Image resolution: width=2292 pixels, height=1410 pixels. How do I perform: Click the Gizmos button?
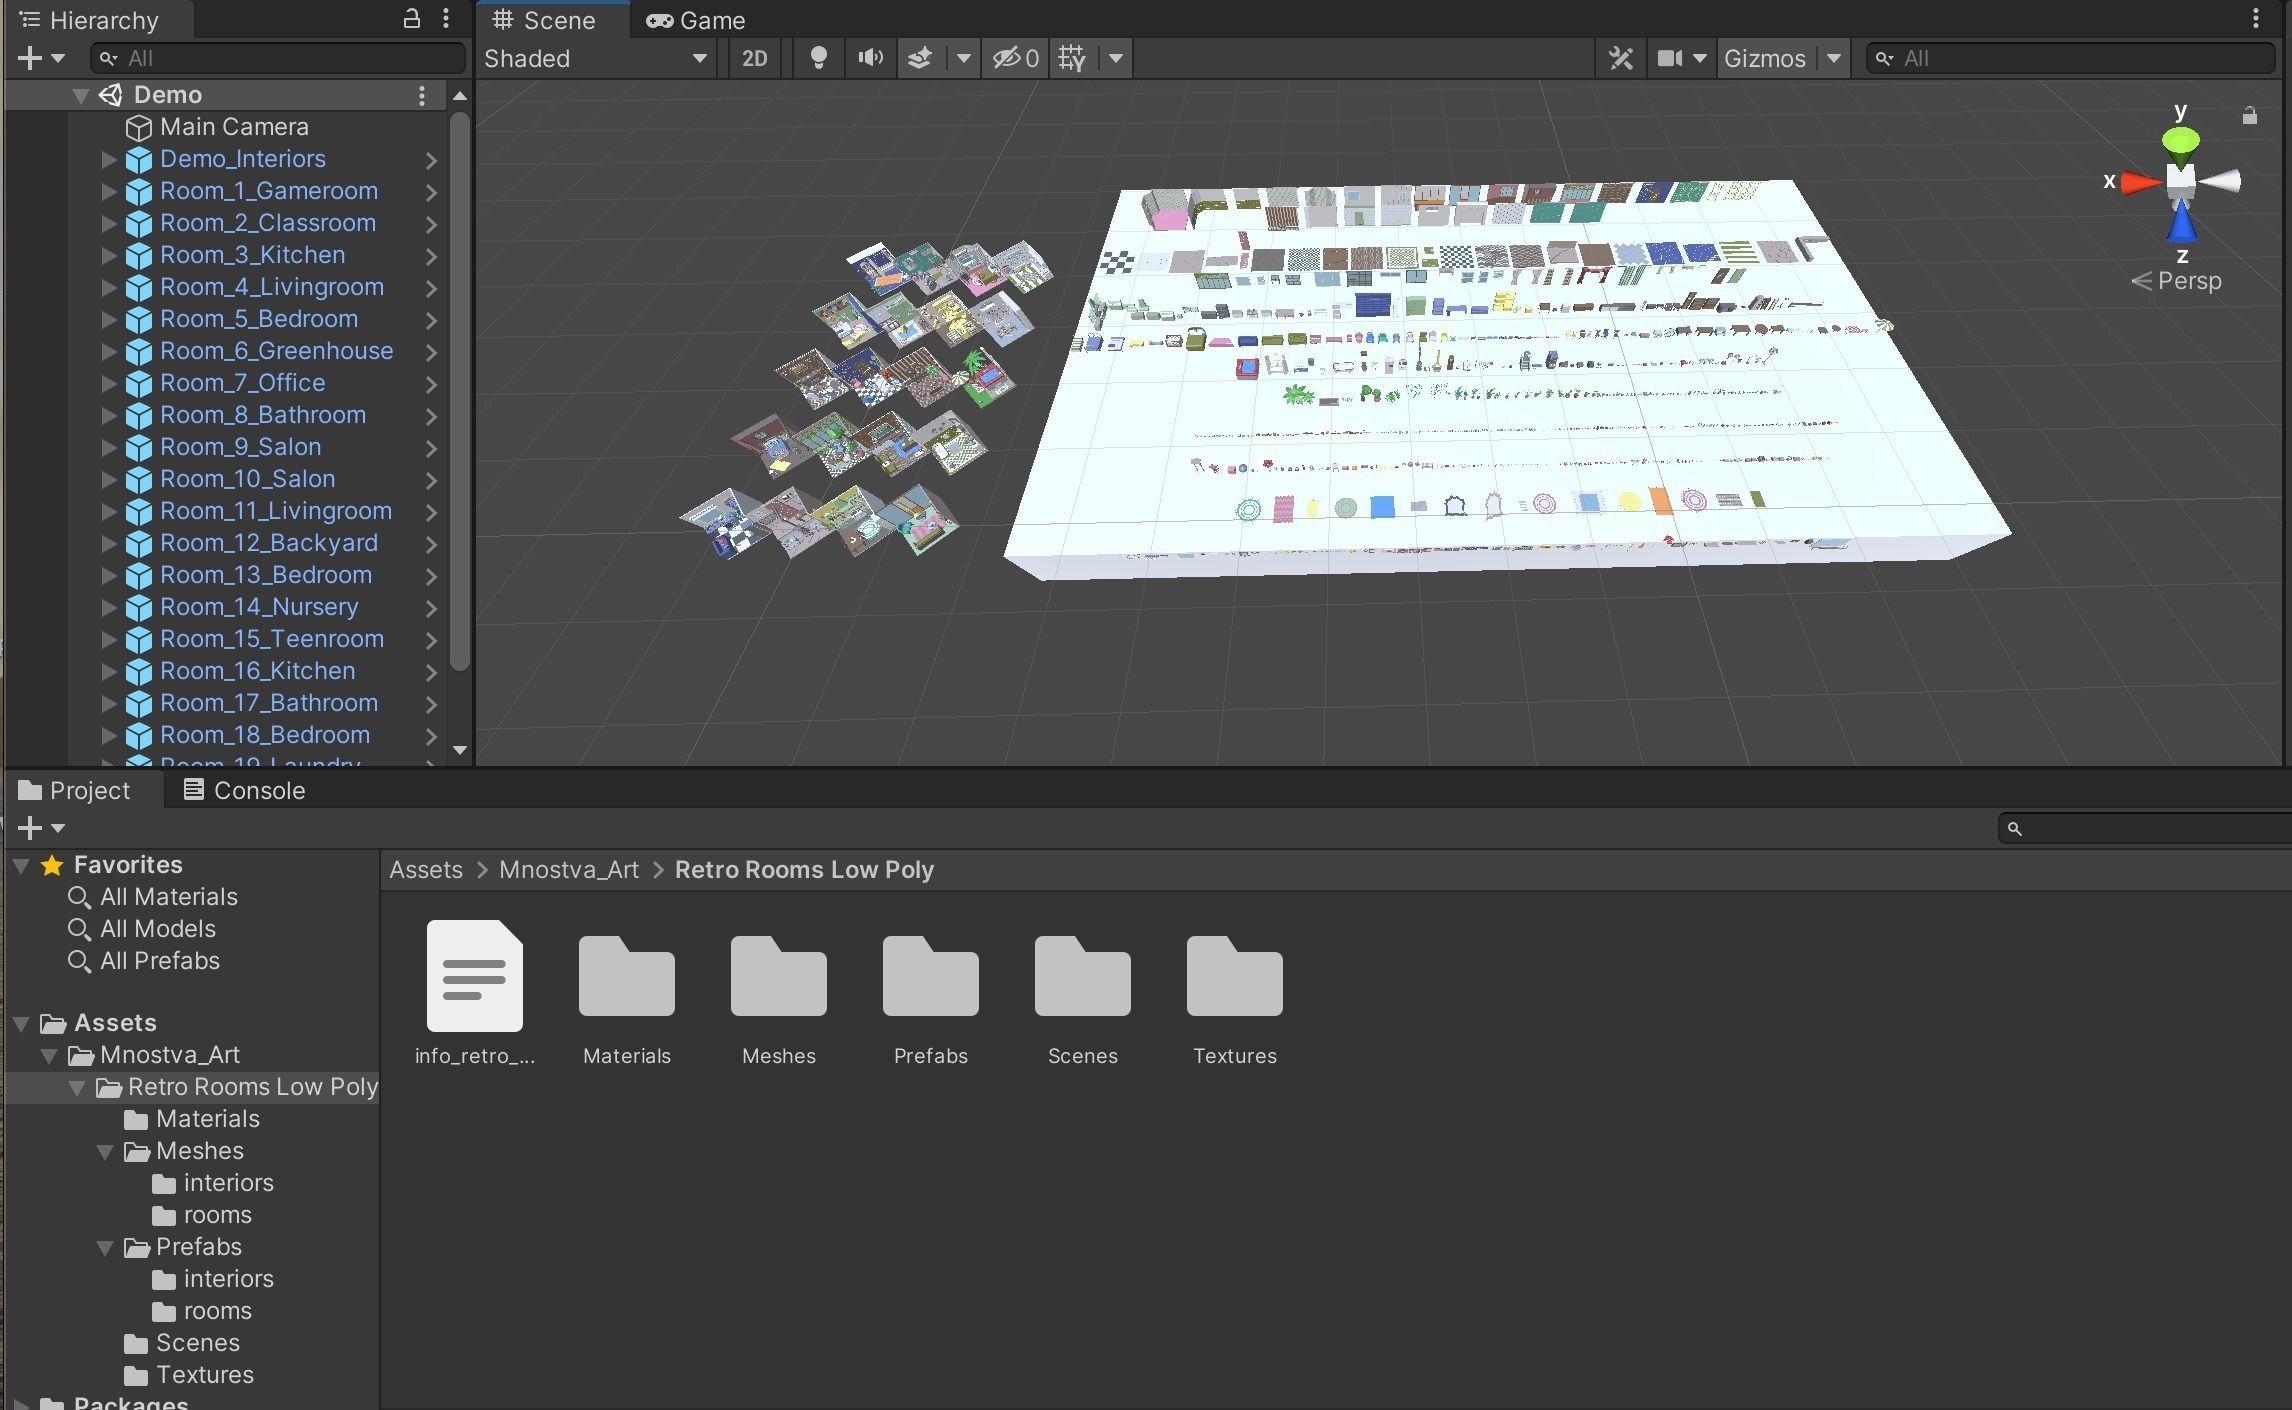(1765, 58)
